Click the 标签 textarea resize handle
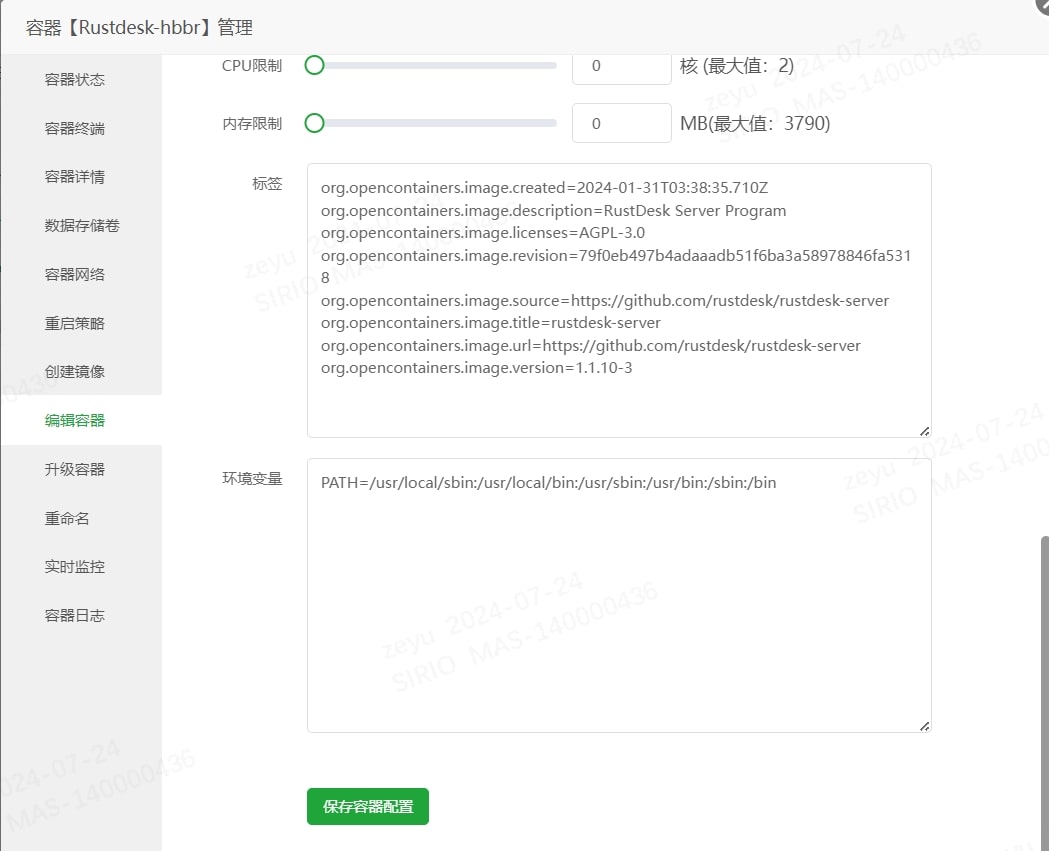Screen dimensions: 1049x851 point(925,432)
